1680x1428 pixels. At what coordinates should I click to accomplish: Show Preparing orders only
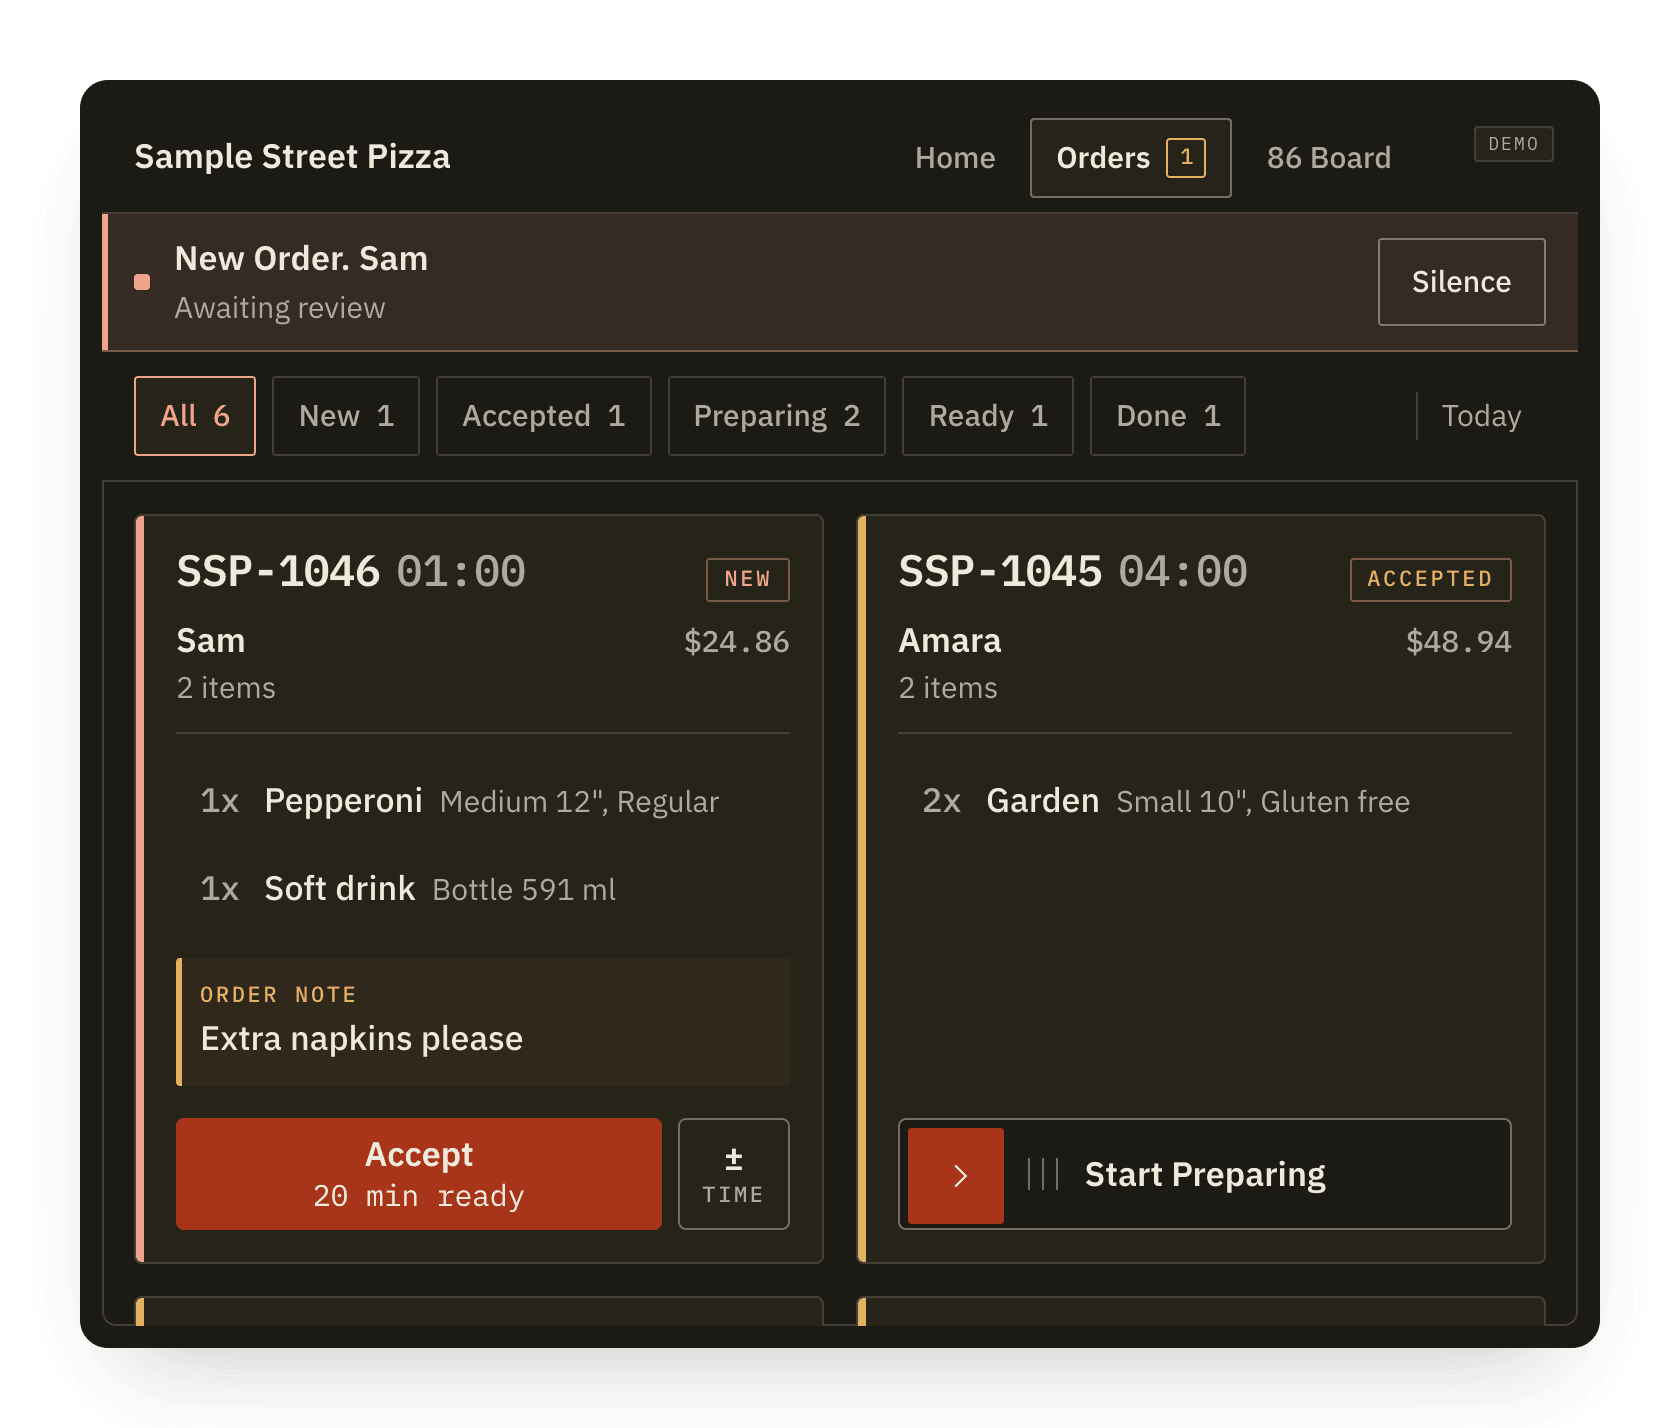[x=777, y=416]
